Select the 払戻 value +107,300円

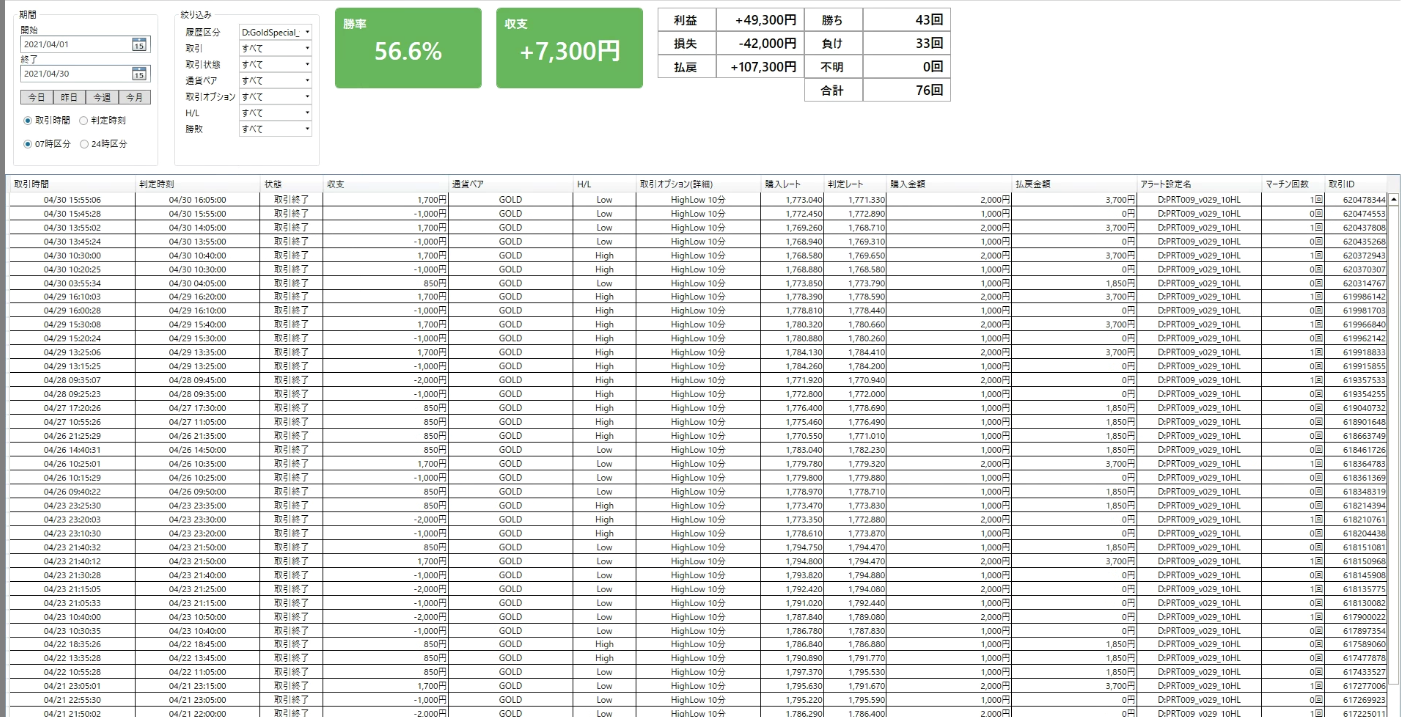point(761,66)
